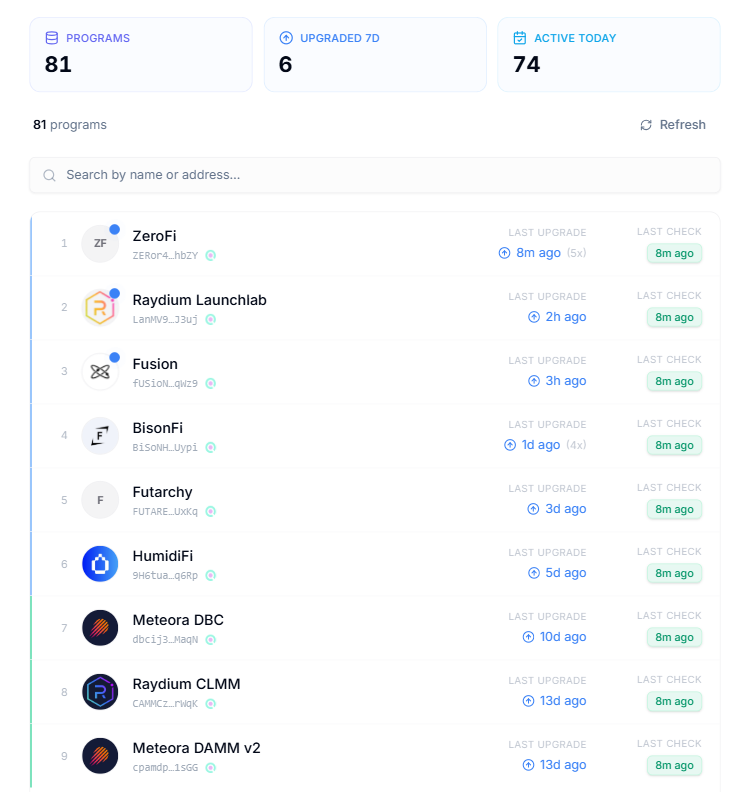Click the '3d ago' last upgrade text

pos(566,509)
